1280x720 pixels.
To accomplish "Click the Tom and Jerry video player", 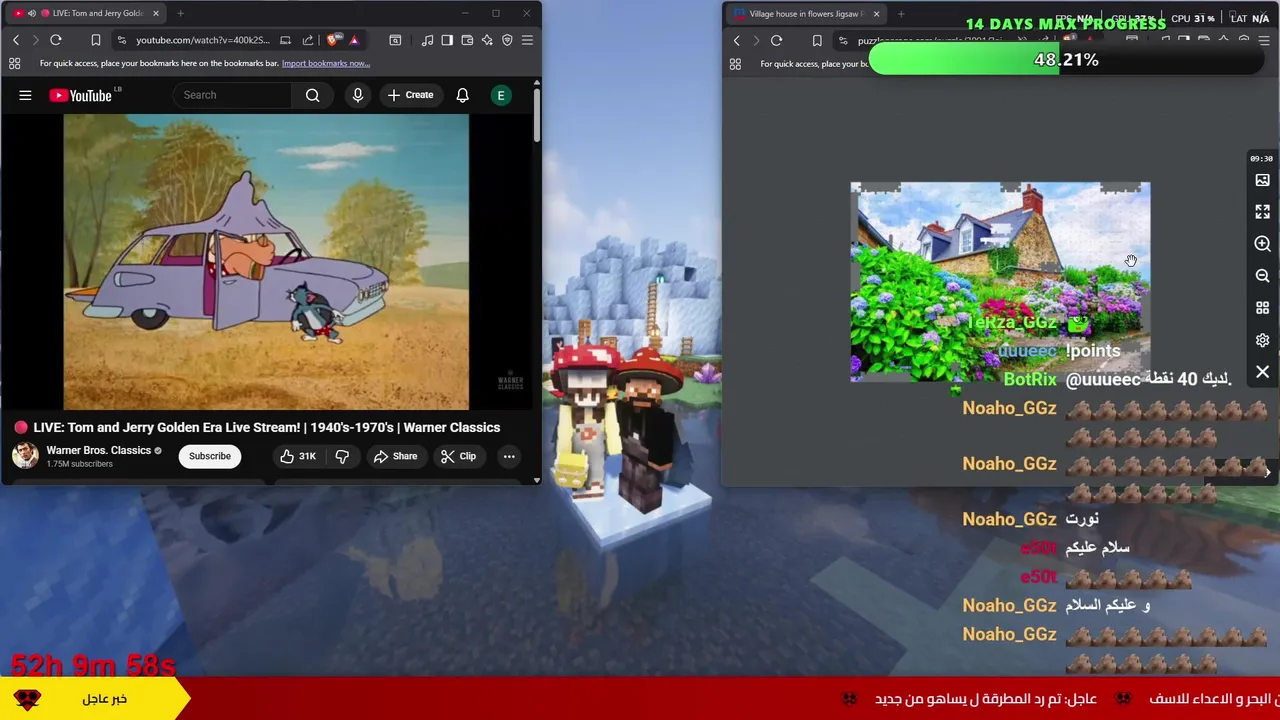I will coord(266,262).
